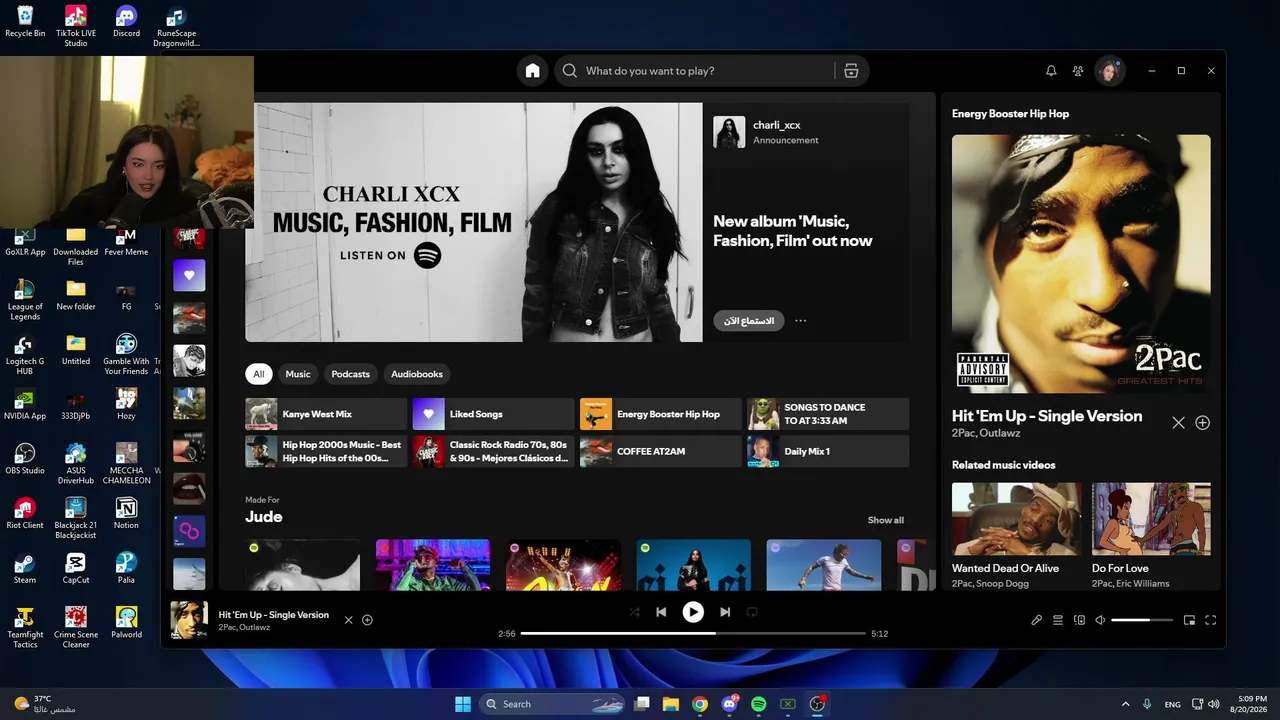Open Classic Rock Radio 70s, 80s tile
The image size is (1280, 720).
(494, 451)
